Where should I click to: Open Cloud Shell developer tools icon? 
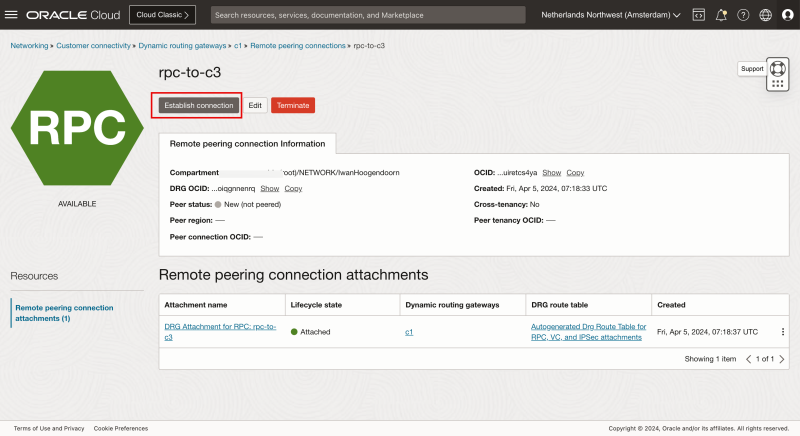coord(698,15)
